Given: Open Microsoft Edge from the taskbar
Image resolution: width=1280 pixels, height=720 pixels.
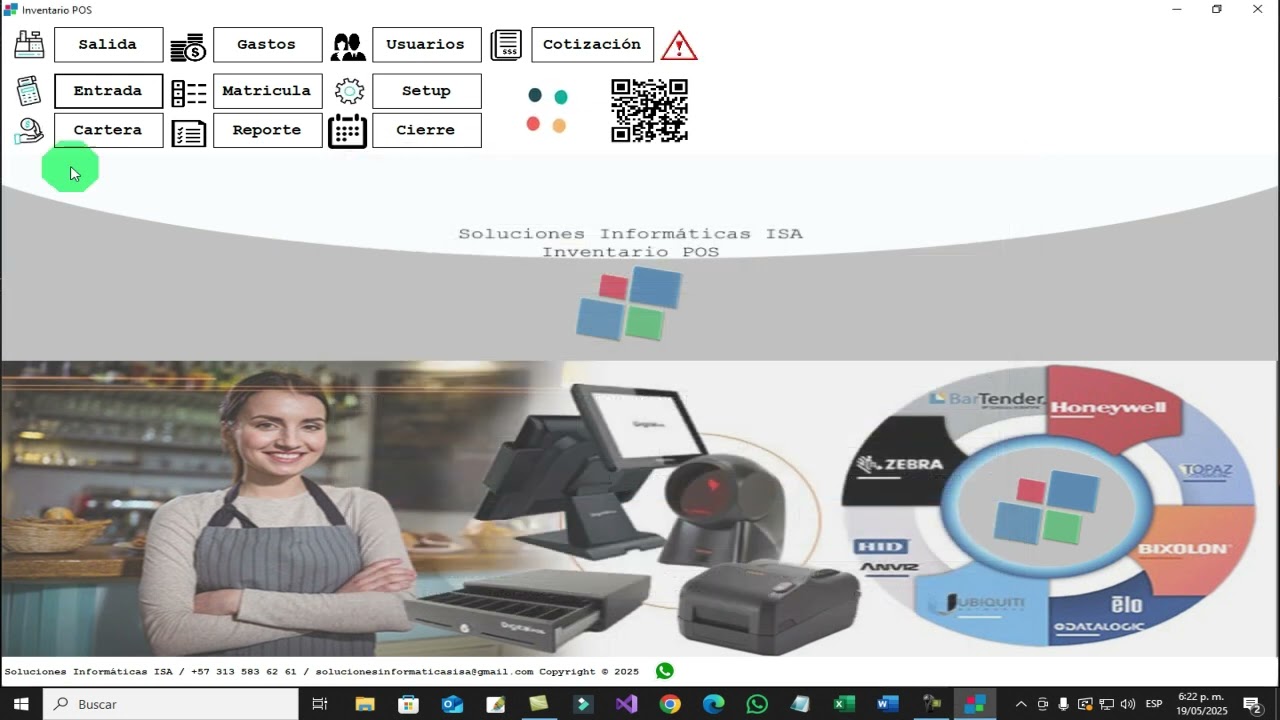Looking at the screenshot, I should pos(713,704).
